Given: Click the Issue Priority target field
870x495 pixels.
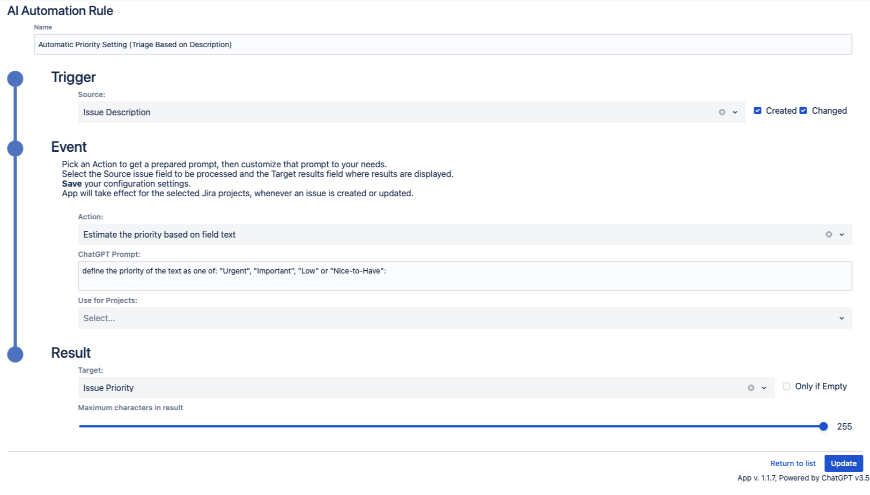Looking at the screenshot, I should pyautogui.click(x=410, y=387).
